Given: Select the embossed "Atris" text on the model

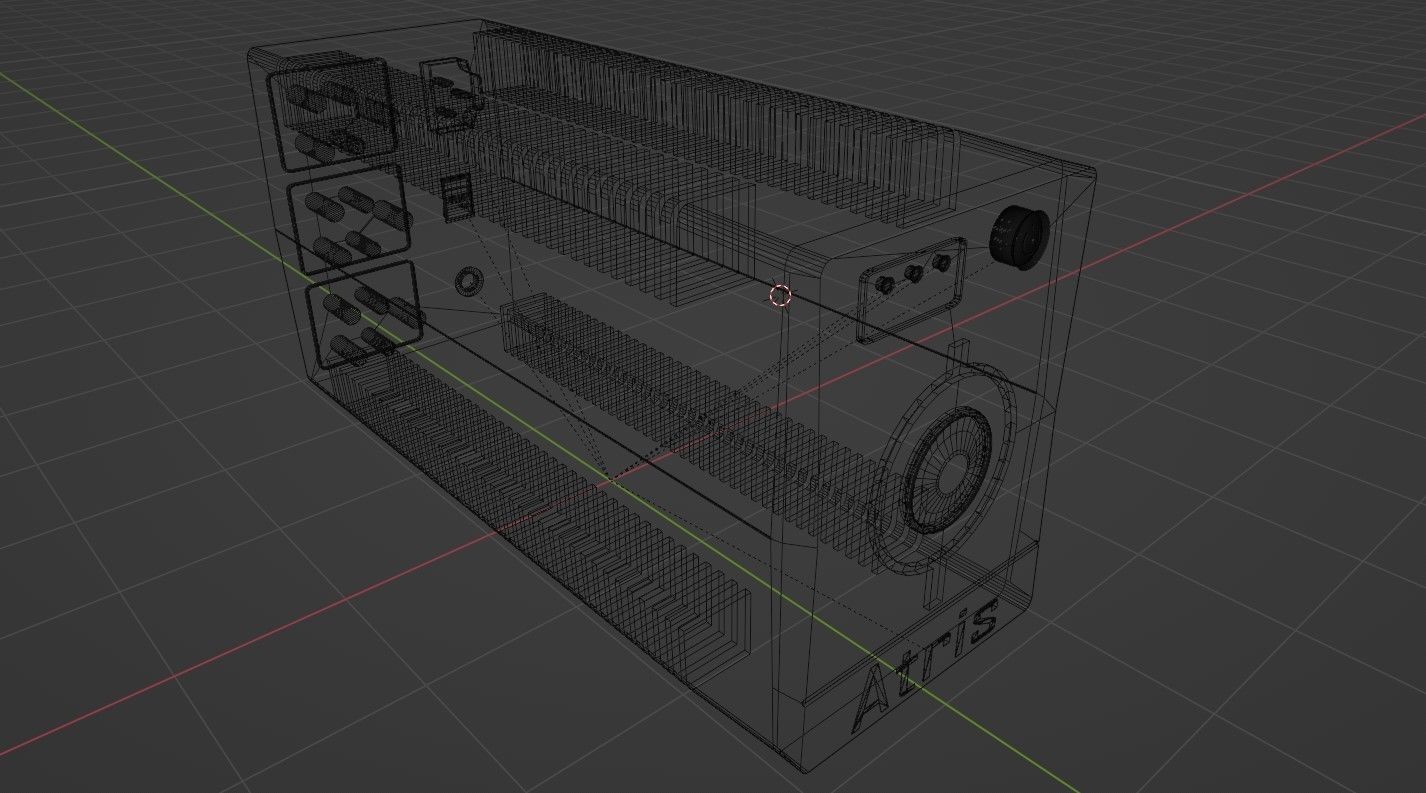Looking at the screenshot, I should tap(928, 665).
